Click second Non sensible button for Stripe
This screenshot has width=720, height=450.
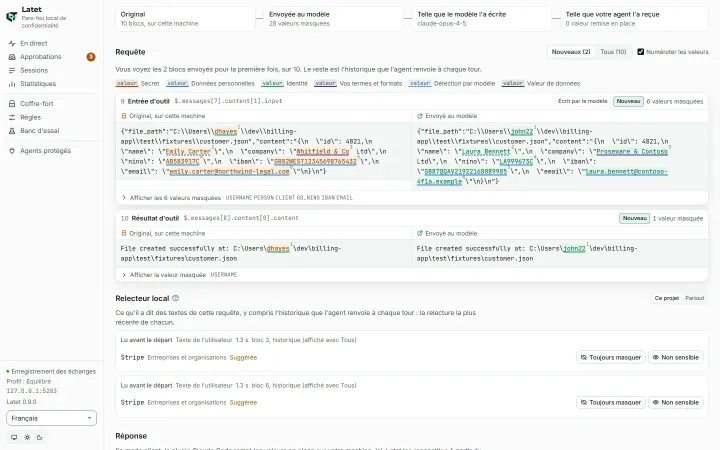tap(675, 402)
